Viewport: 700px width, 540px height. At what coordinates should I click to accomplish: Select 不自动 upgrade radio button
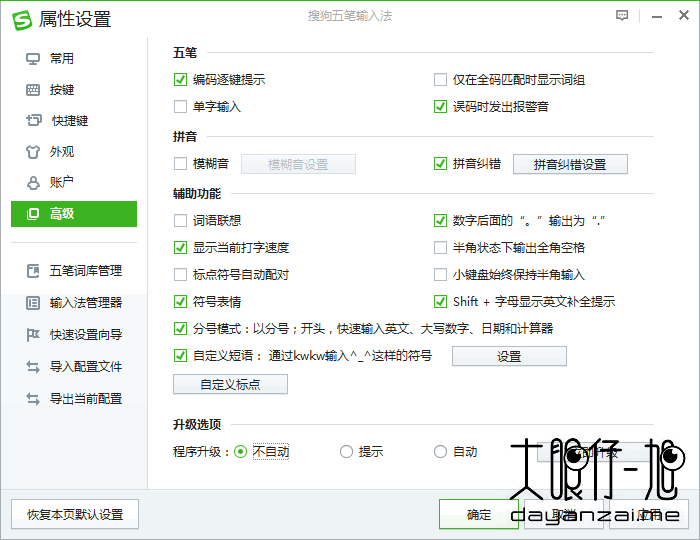point(241,452)
